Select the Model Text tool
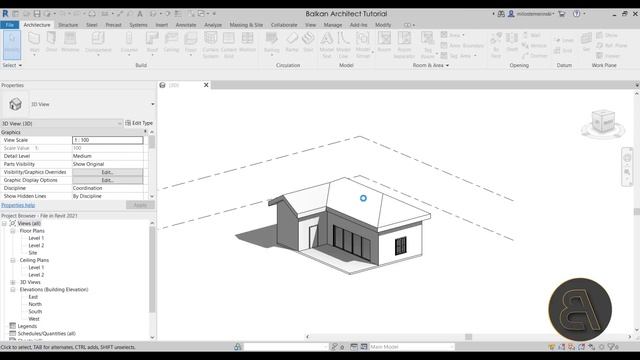This screenshot has width=640, height=360. pyautogui.click(x=327, y=44)
